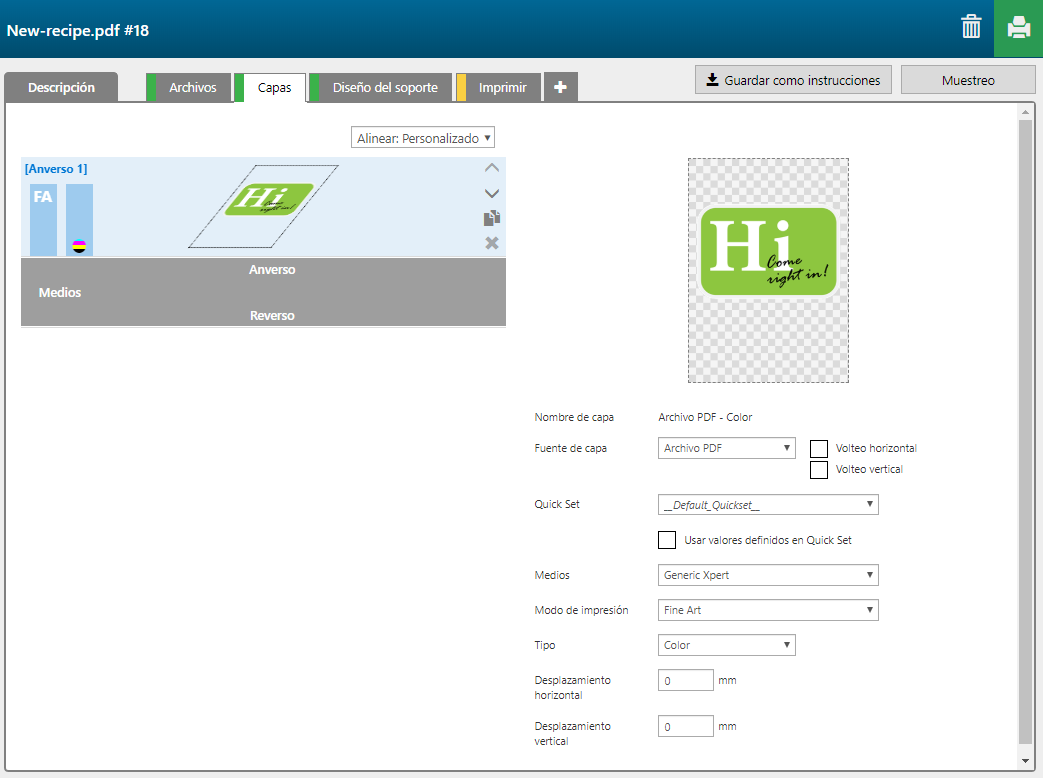1043x778 pixels.
Task: Open the Modo de impresión dropdown
Action: 768,610
